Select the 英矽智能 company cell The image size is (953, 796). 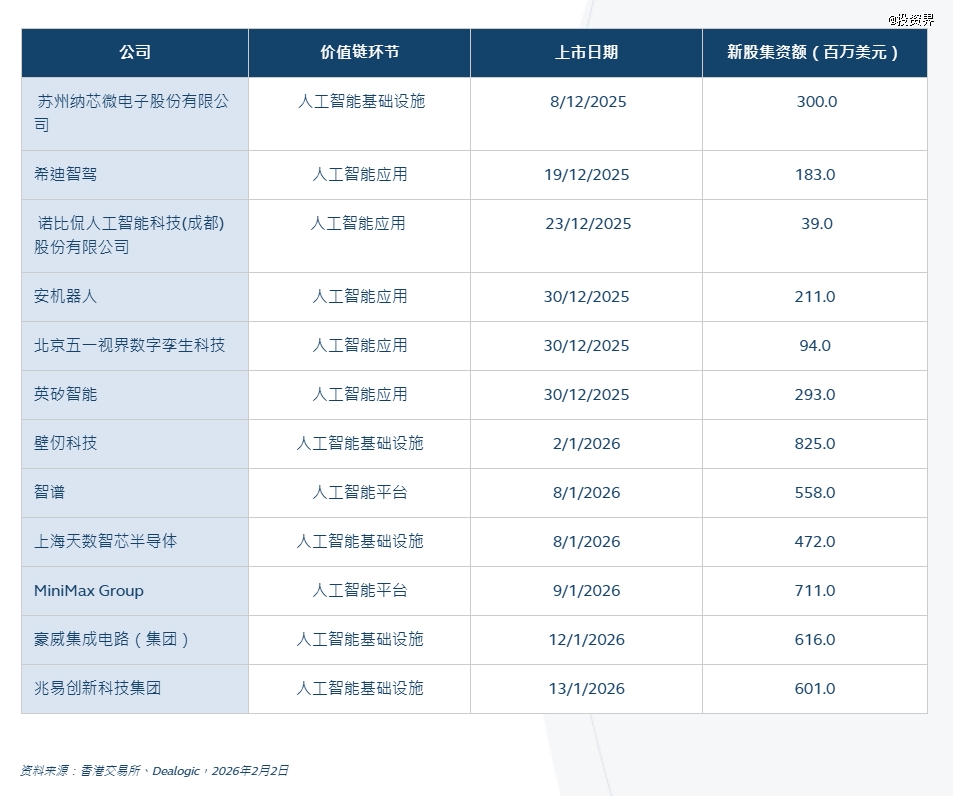pos(66,395)
